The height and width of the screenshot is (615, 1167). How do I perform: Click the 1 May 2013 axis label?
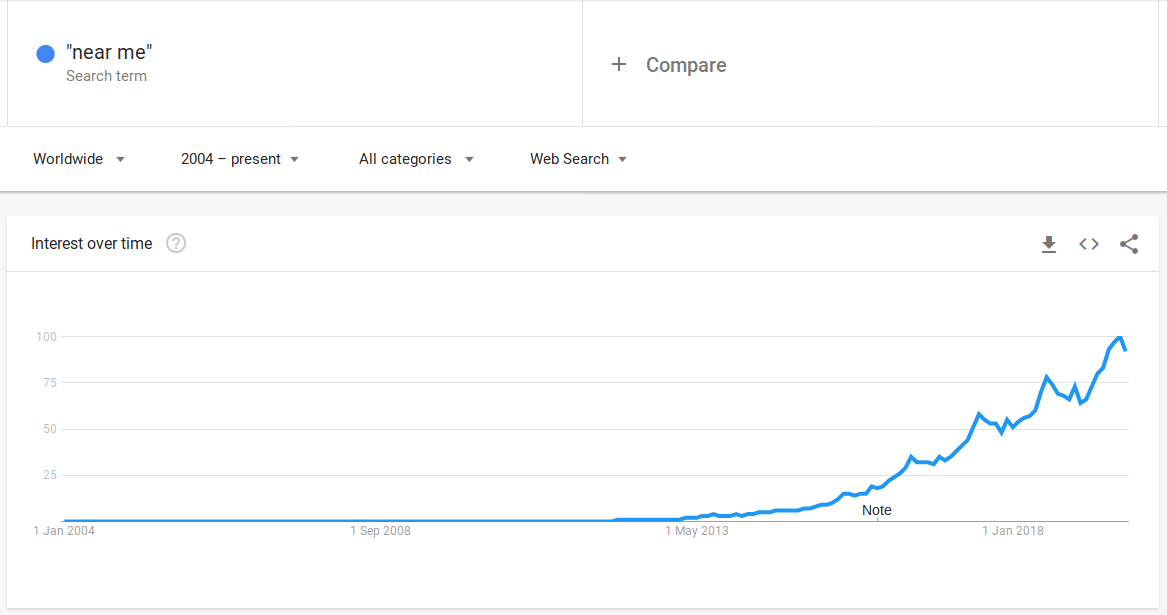[697, 531]
